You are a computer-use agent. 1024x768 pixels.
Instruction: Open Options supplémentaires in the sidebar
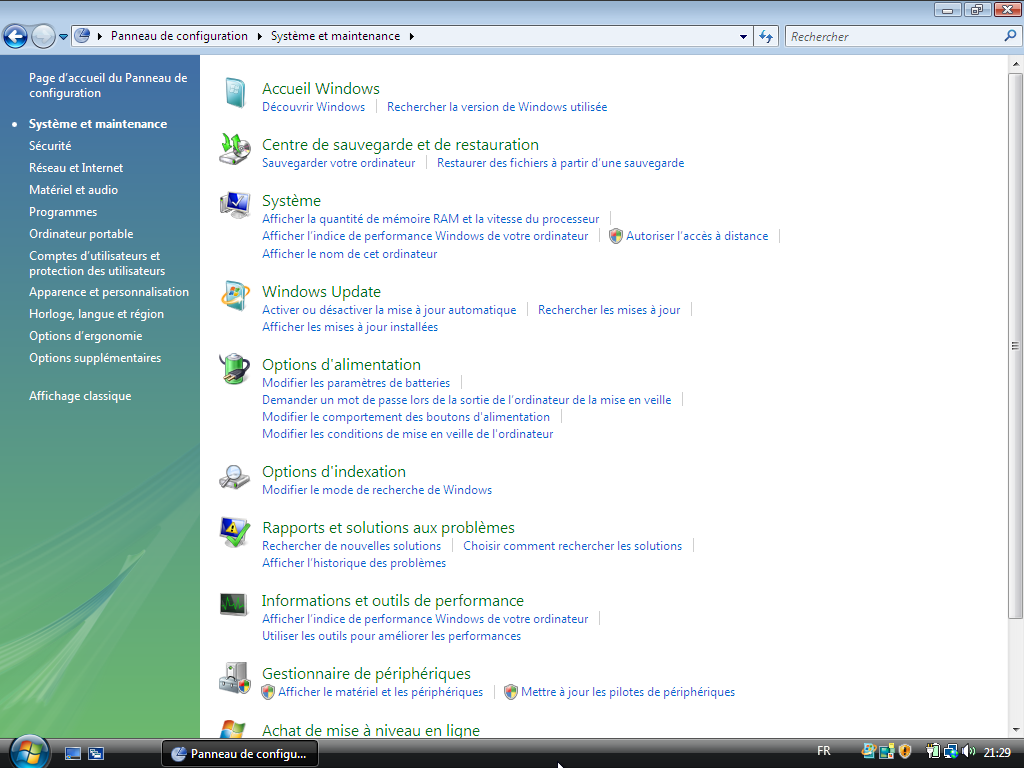[95, 358]
